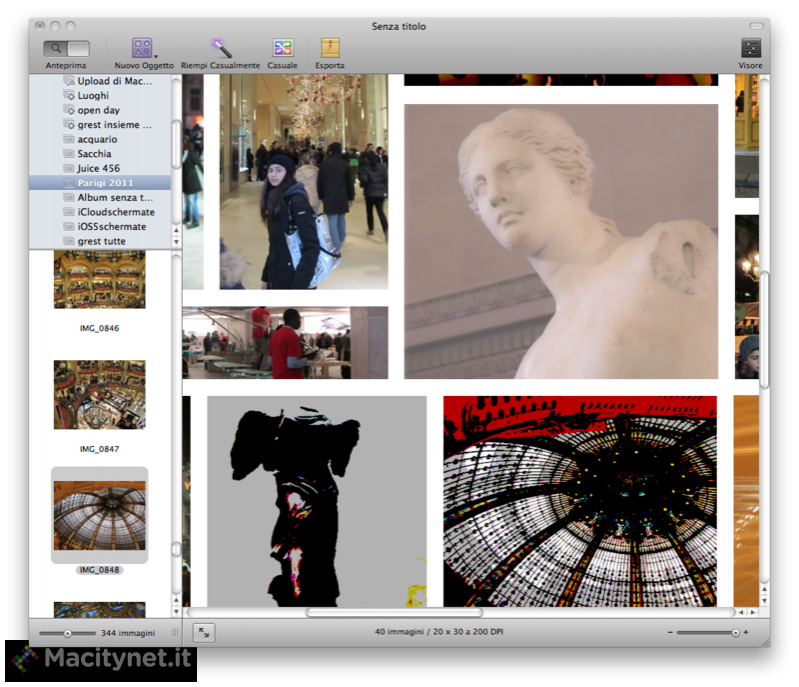Viewport: 799px width, 687px height.
Task: Click the Casuale shuffle icon
Action: coord(283,48)
